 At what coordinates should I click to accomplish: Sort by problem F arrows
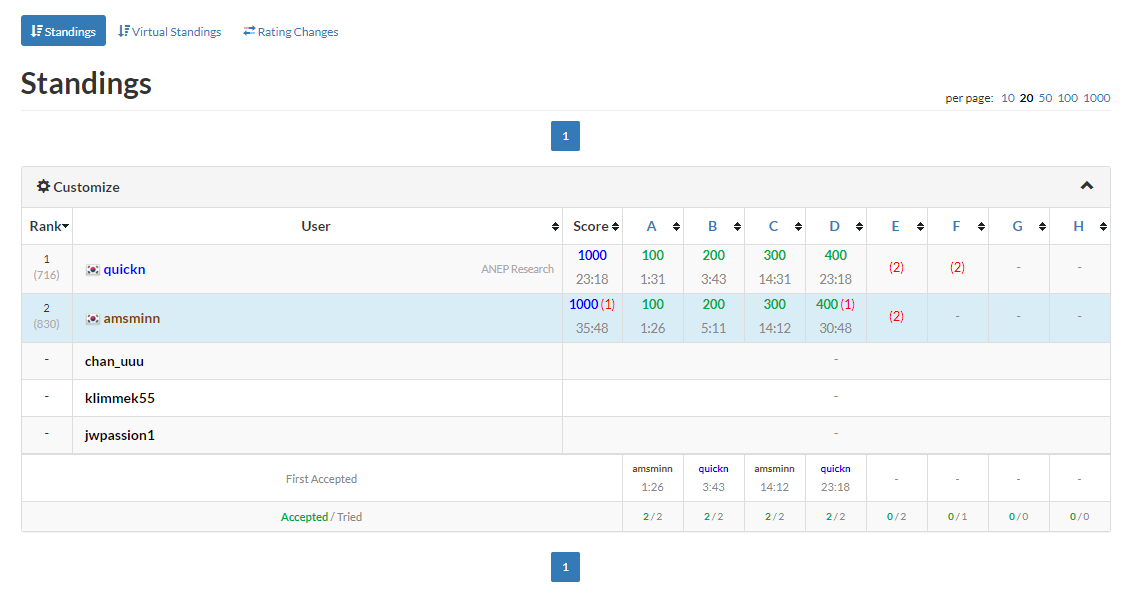tap(982, 227)
